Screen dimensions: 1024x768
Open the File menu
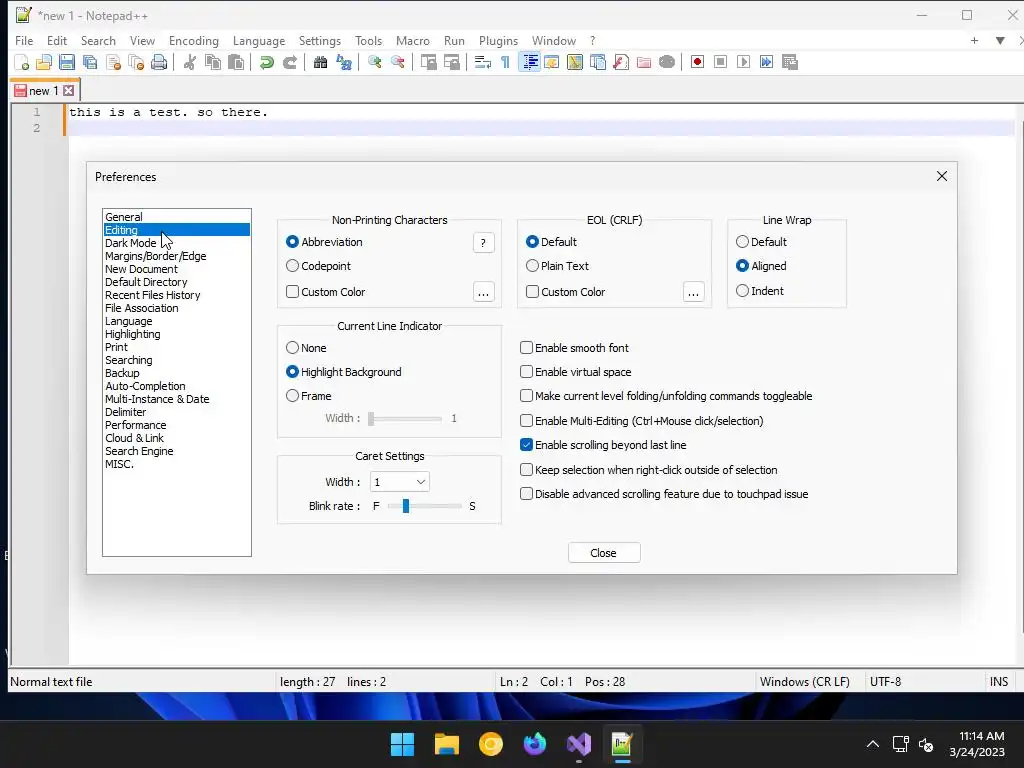(x=24, y=40)
